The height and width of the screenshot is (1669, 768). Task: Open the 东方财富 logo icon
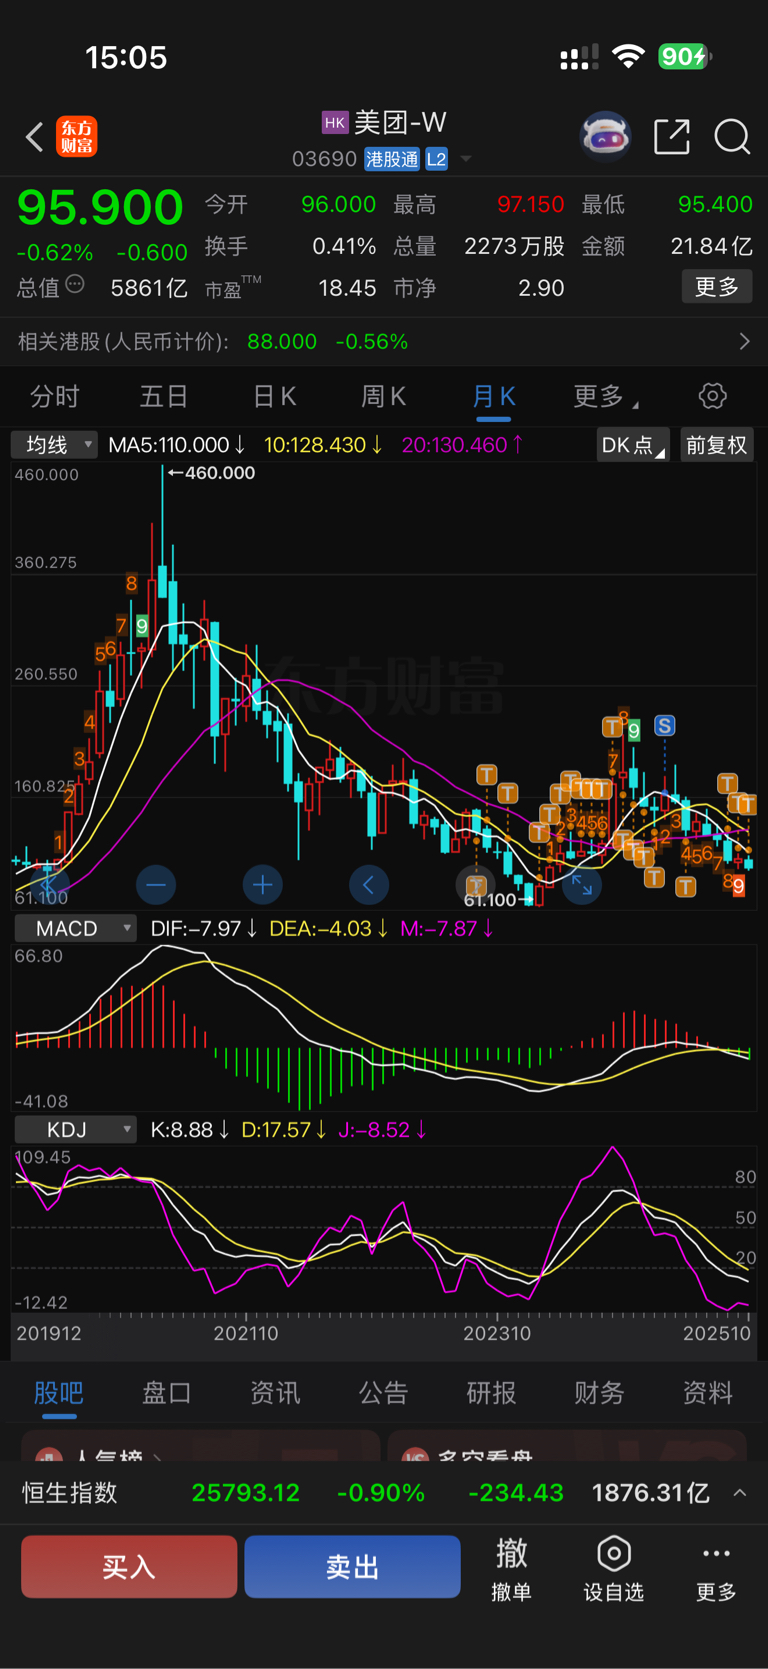click(x=77, y=137)
